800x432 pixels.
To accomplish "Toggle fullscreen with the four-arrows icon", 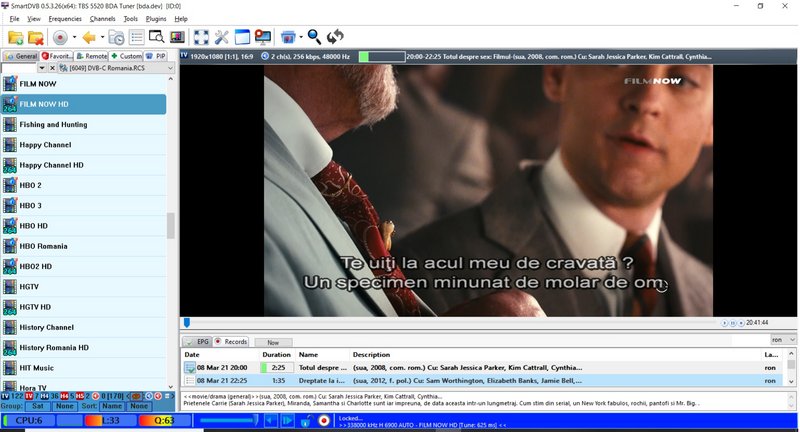I will (201, 37).
